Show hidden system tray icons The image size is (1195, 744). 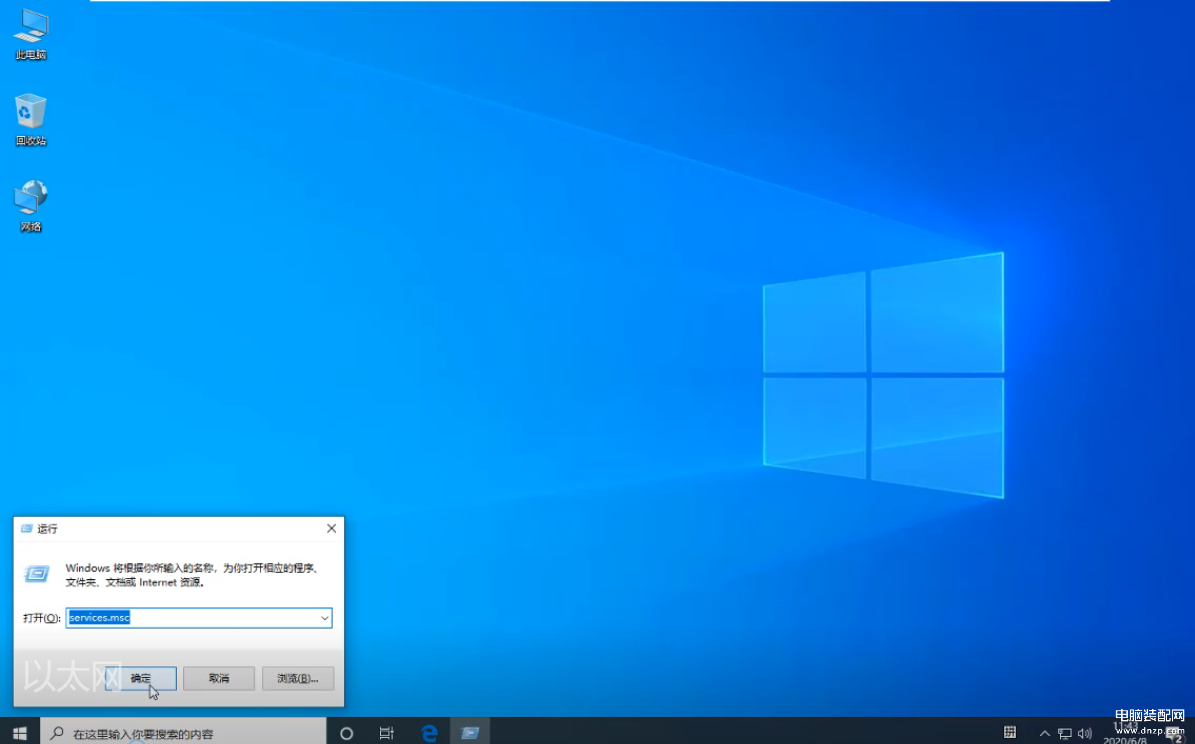point(1044,733)
